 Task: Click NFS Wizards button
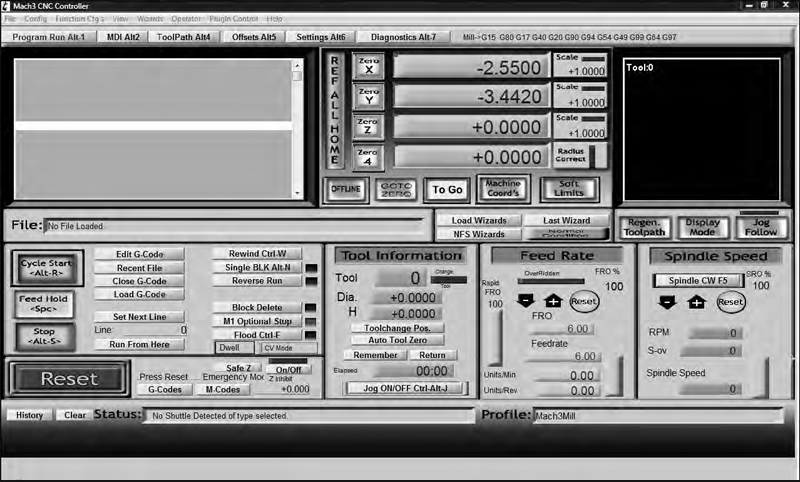tap(479, 234)
